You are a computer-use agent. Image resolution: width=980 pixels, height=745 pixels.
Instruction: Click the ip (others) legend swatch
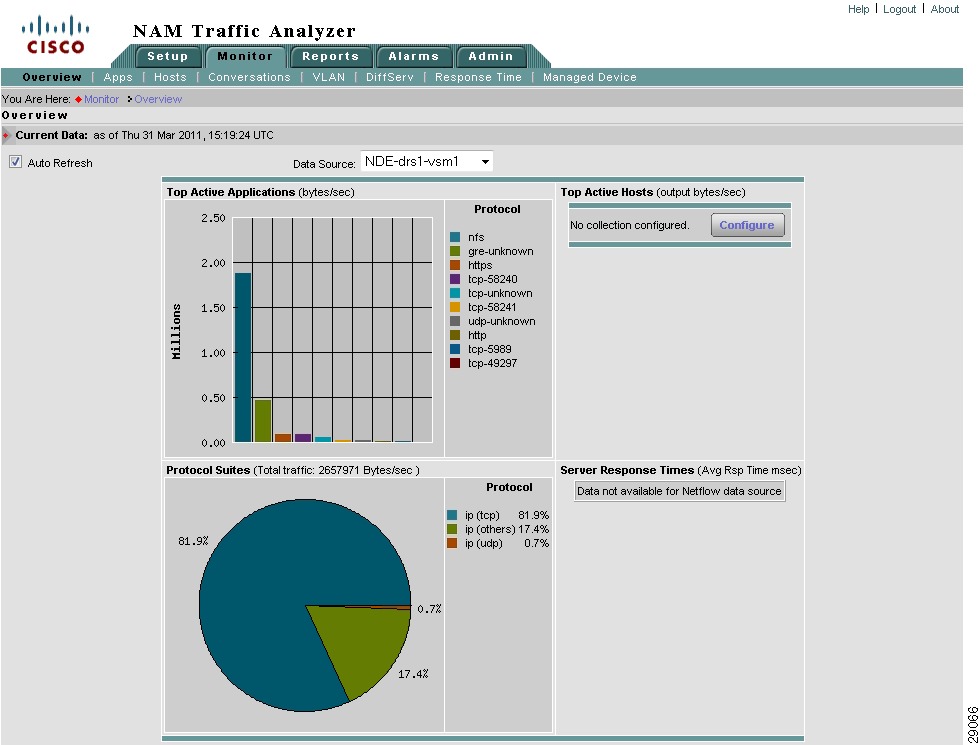tap(452, 529)
